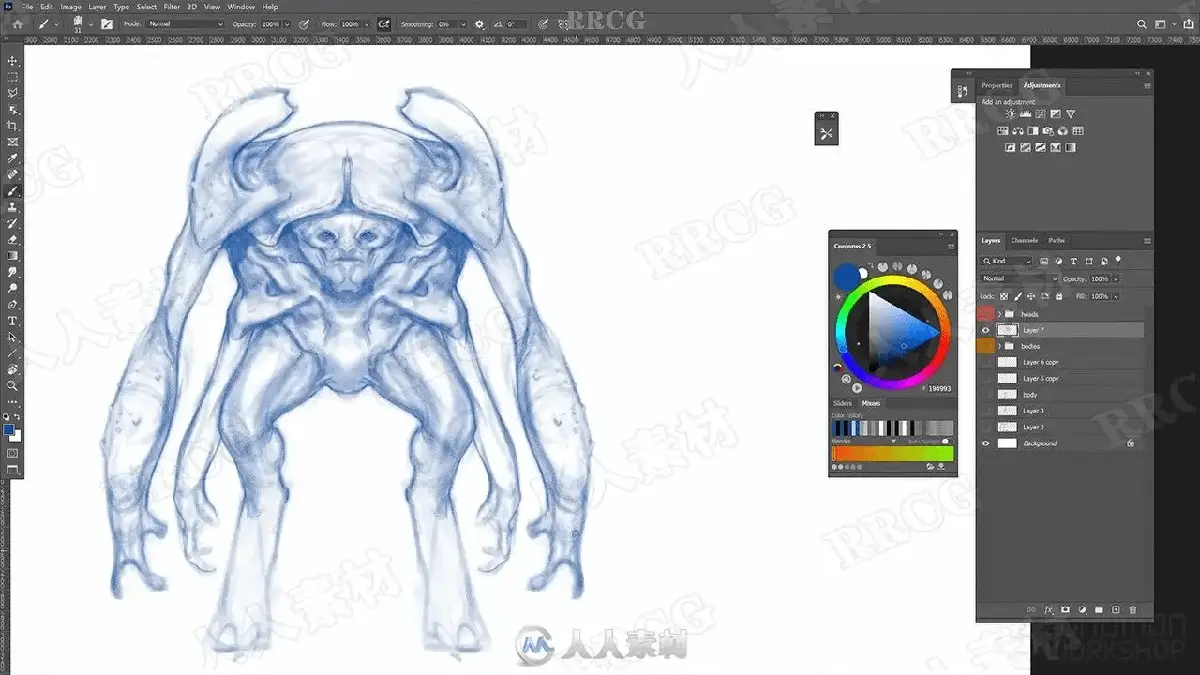Create a new layer

click(x=1115, y=609)
